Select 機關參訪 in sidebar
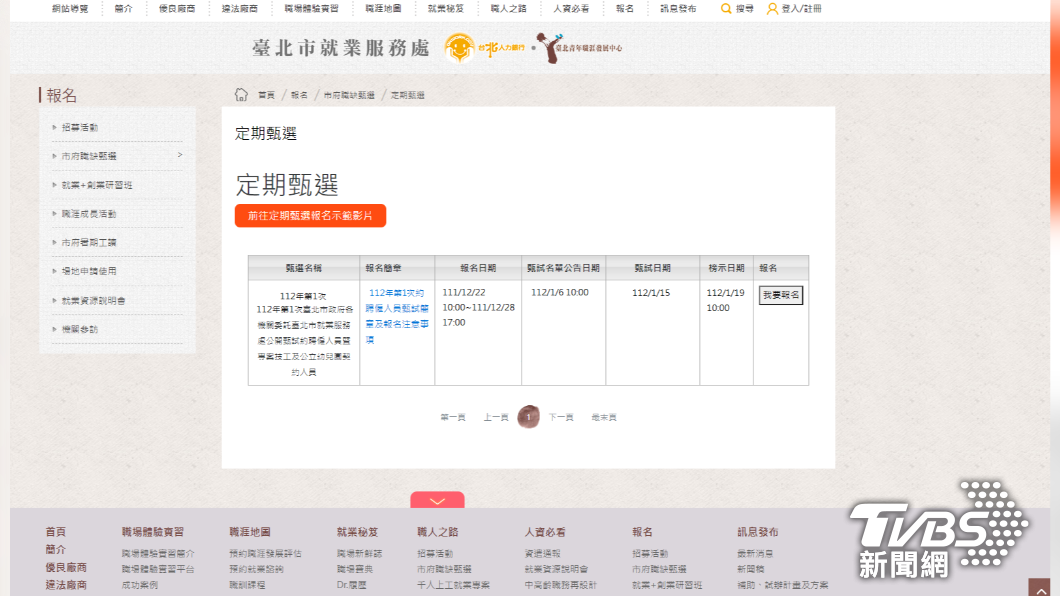Screen dimensions: 1060x596 click(x=80, y=330)
